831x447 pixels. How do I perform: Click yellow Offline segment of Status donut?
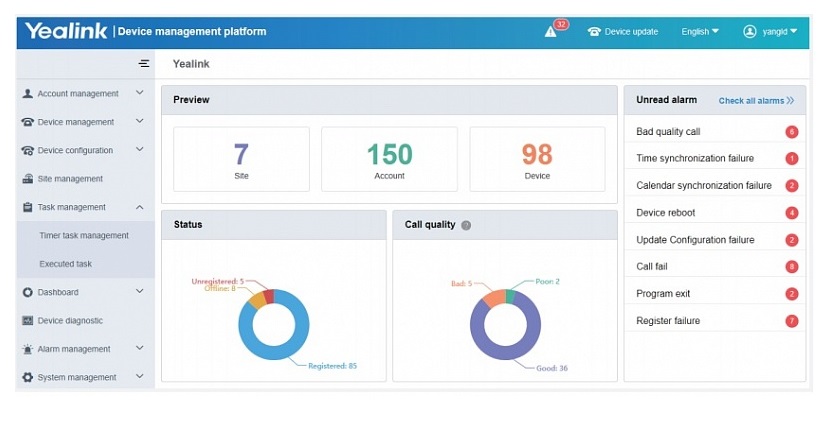pyautogui.click(x=258, y=301)
